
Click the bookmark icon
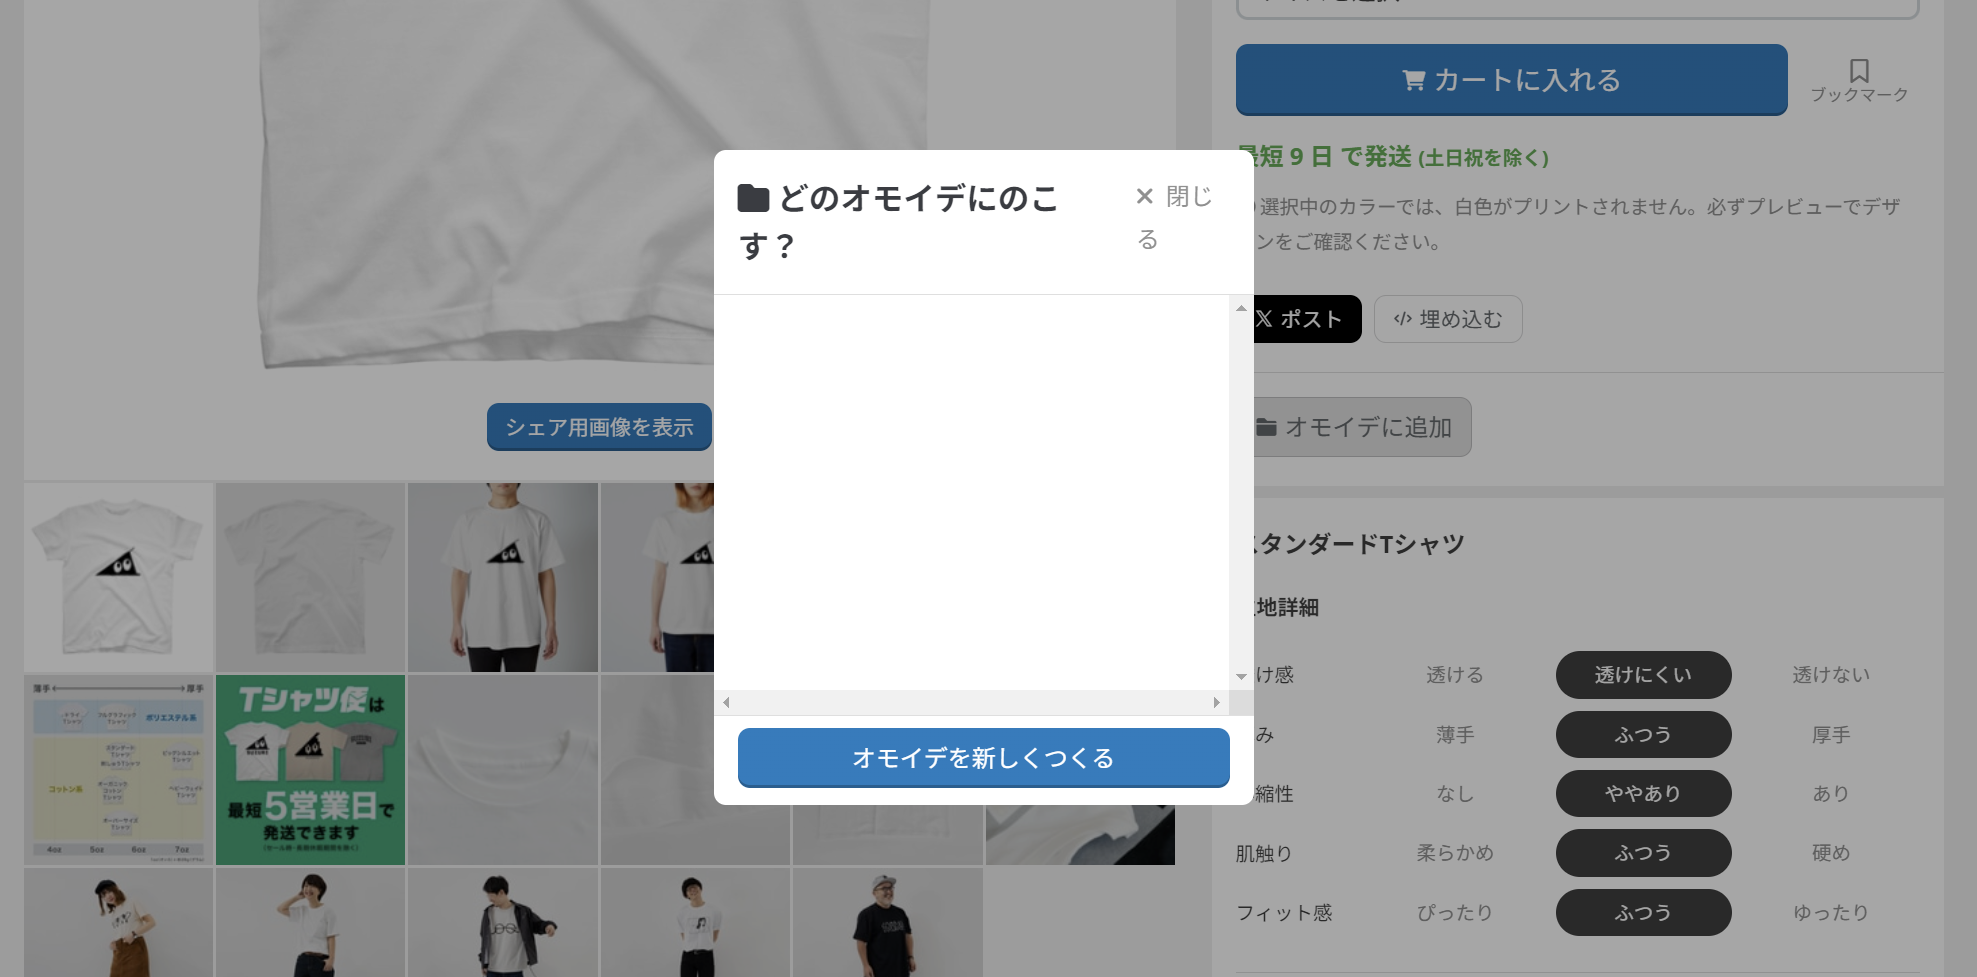(1859, 71)
